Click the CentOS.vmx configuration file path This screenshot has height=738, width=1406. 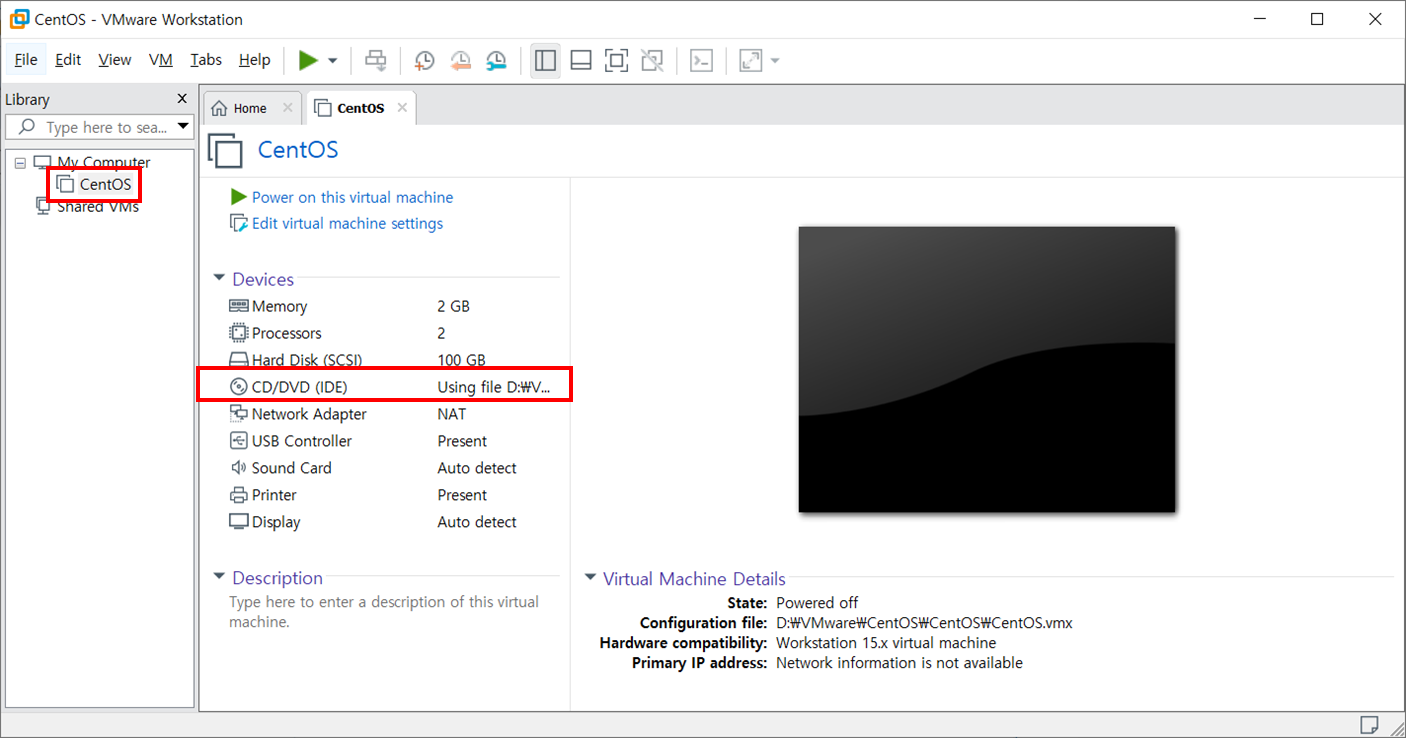pyautogui.click(x=924, y=623)
